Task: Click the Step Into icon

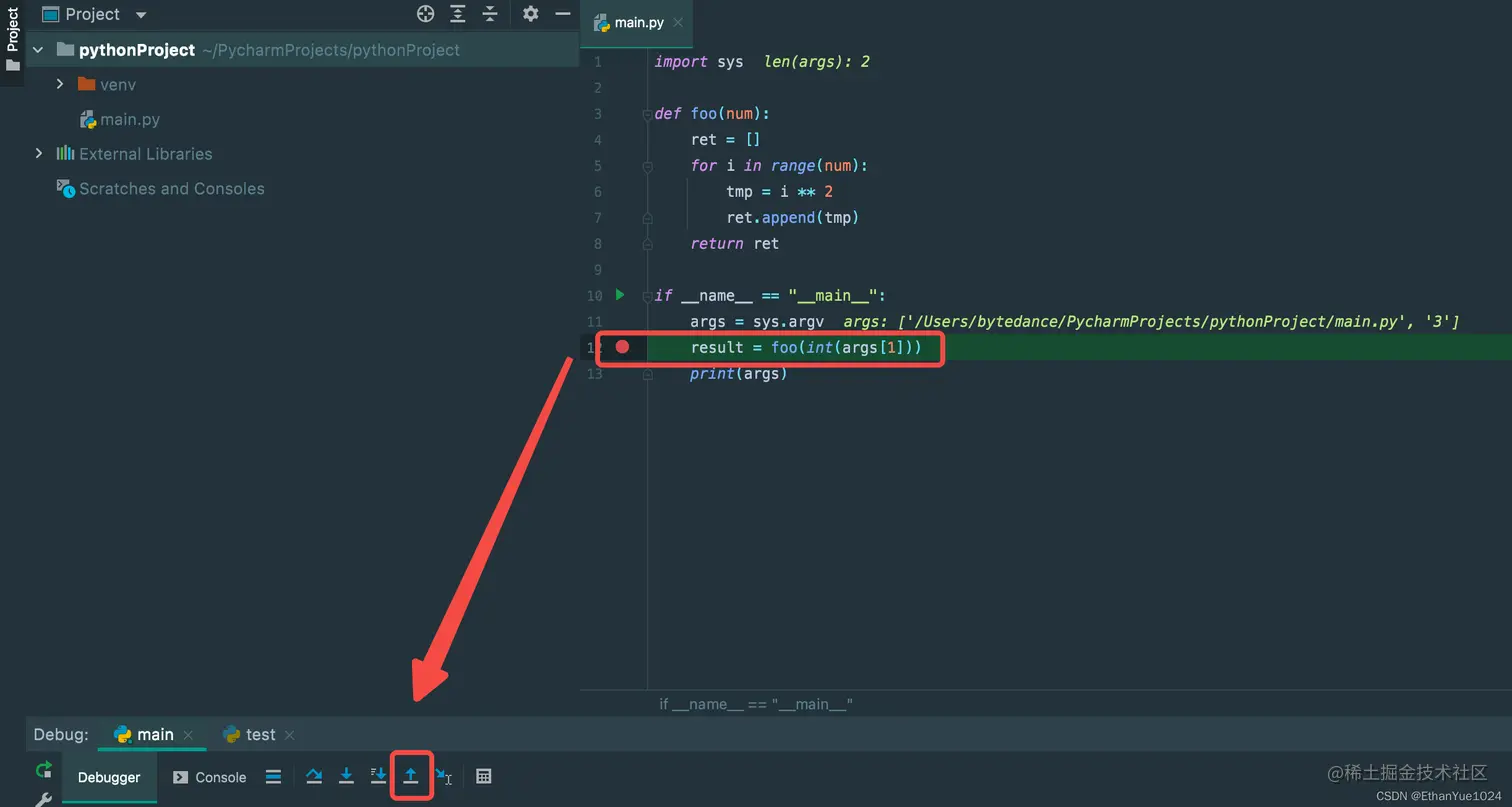Action: (x=346, y=777)
